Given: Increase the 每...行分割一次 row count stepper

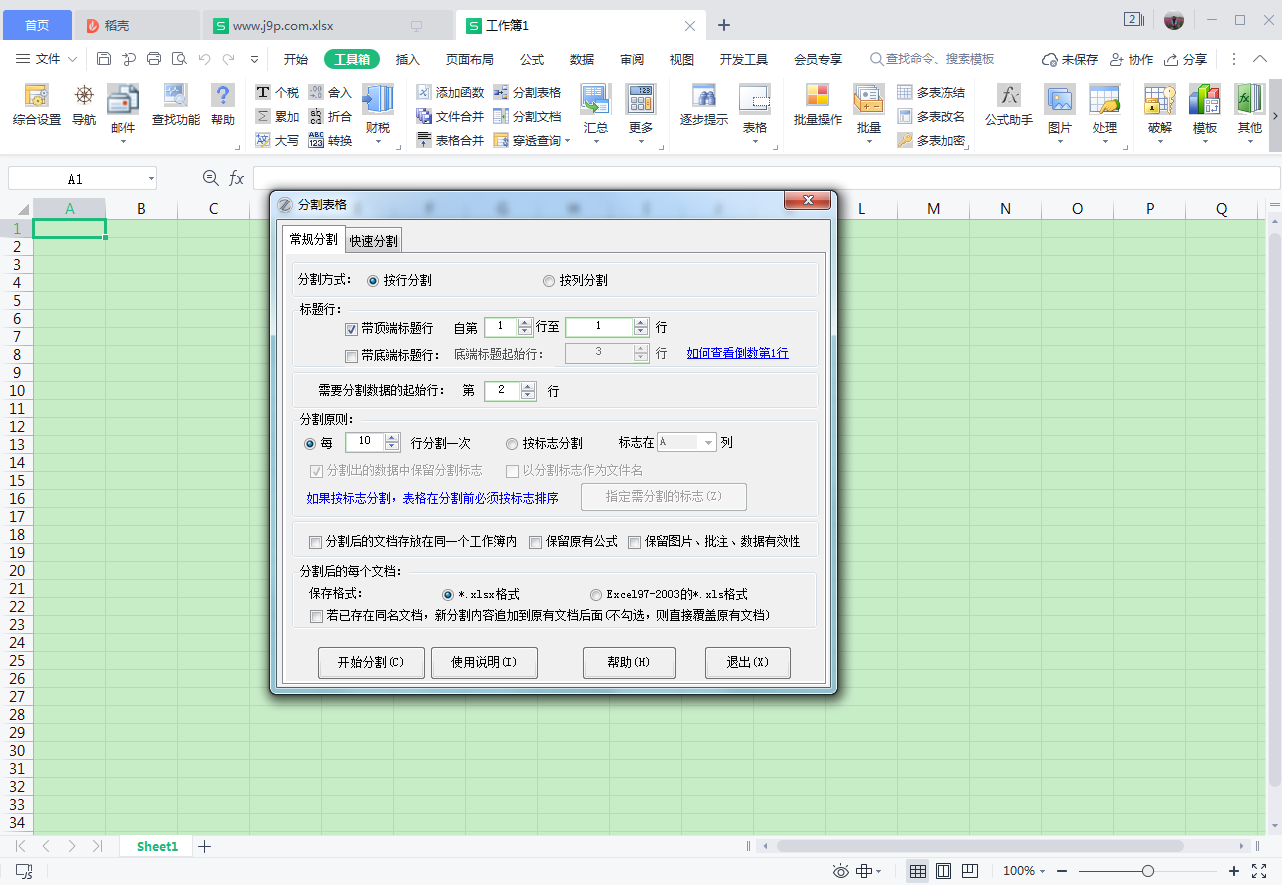Looking at the screenshot, I should tap(392, 438).
